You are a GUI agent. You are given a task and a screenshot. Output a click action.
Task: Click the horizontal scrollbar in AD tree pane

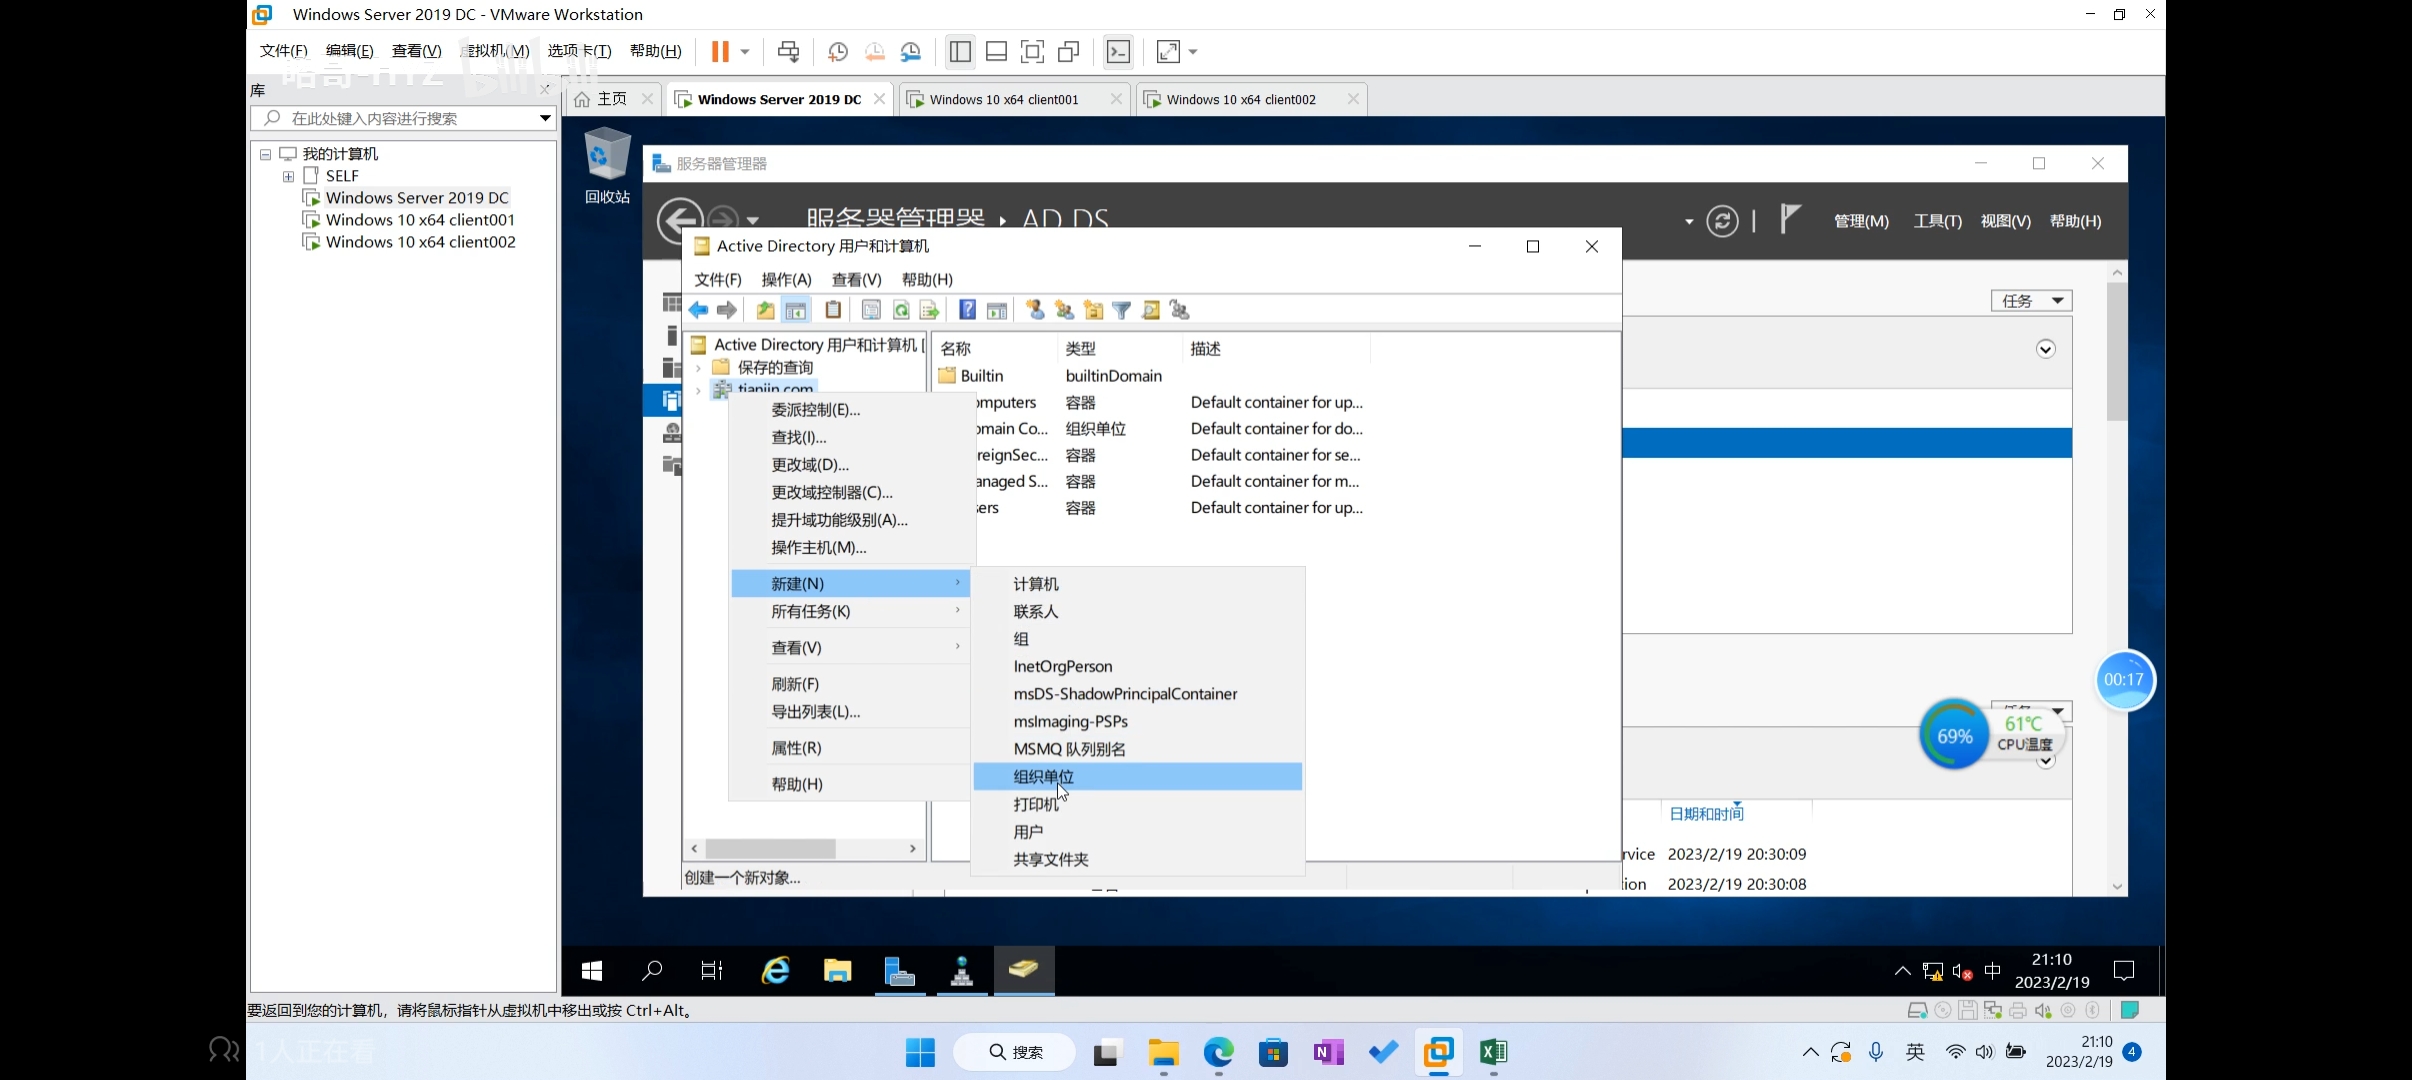[770, 848]
